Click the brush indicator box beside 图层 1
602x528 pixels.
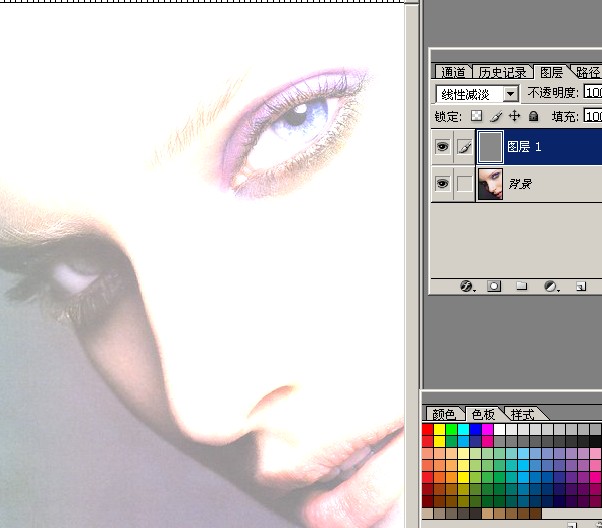(x=465, y=147)
